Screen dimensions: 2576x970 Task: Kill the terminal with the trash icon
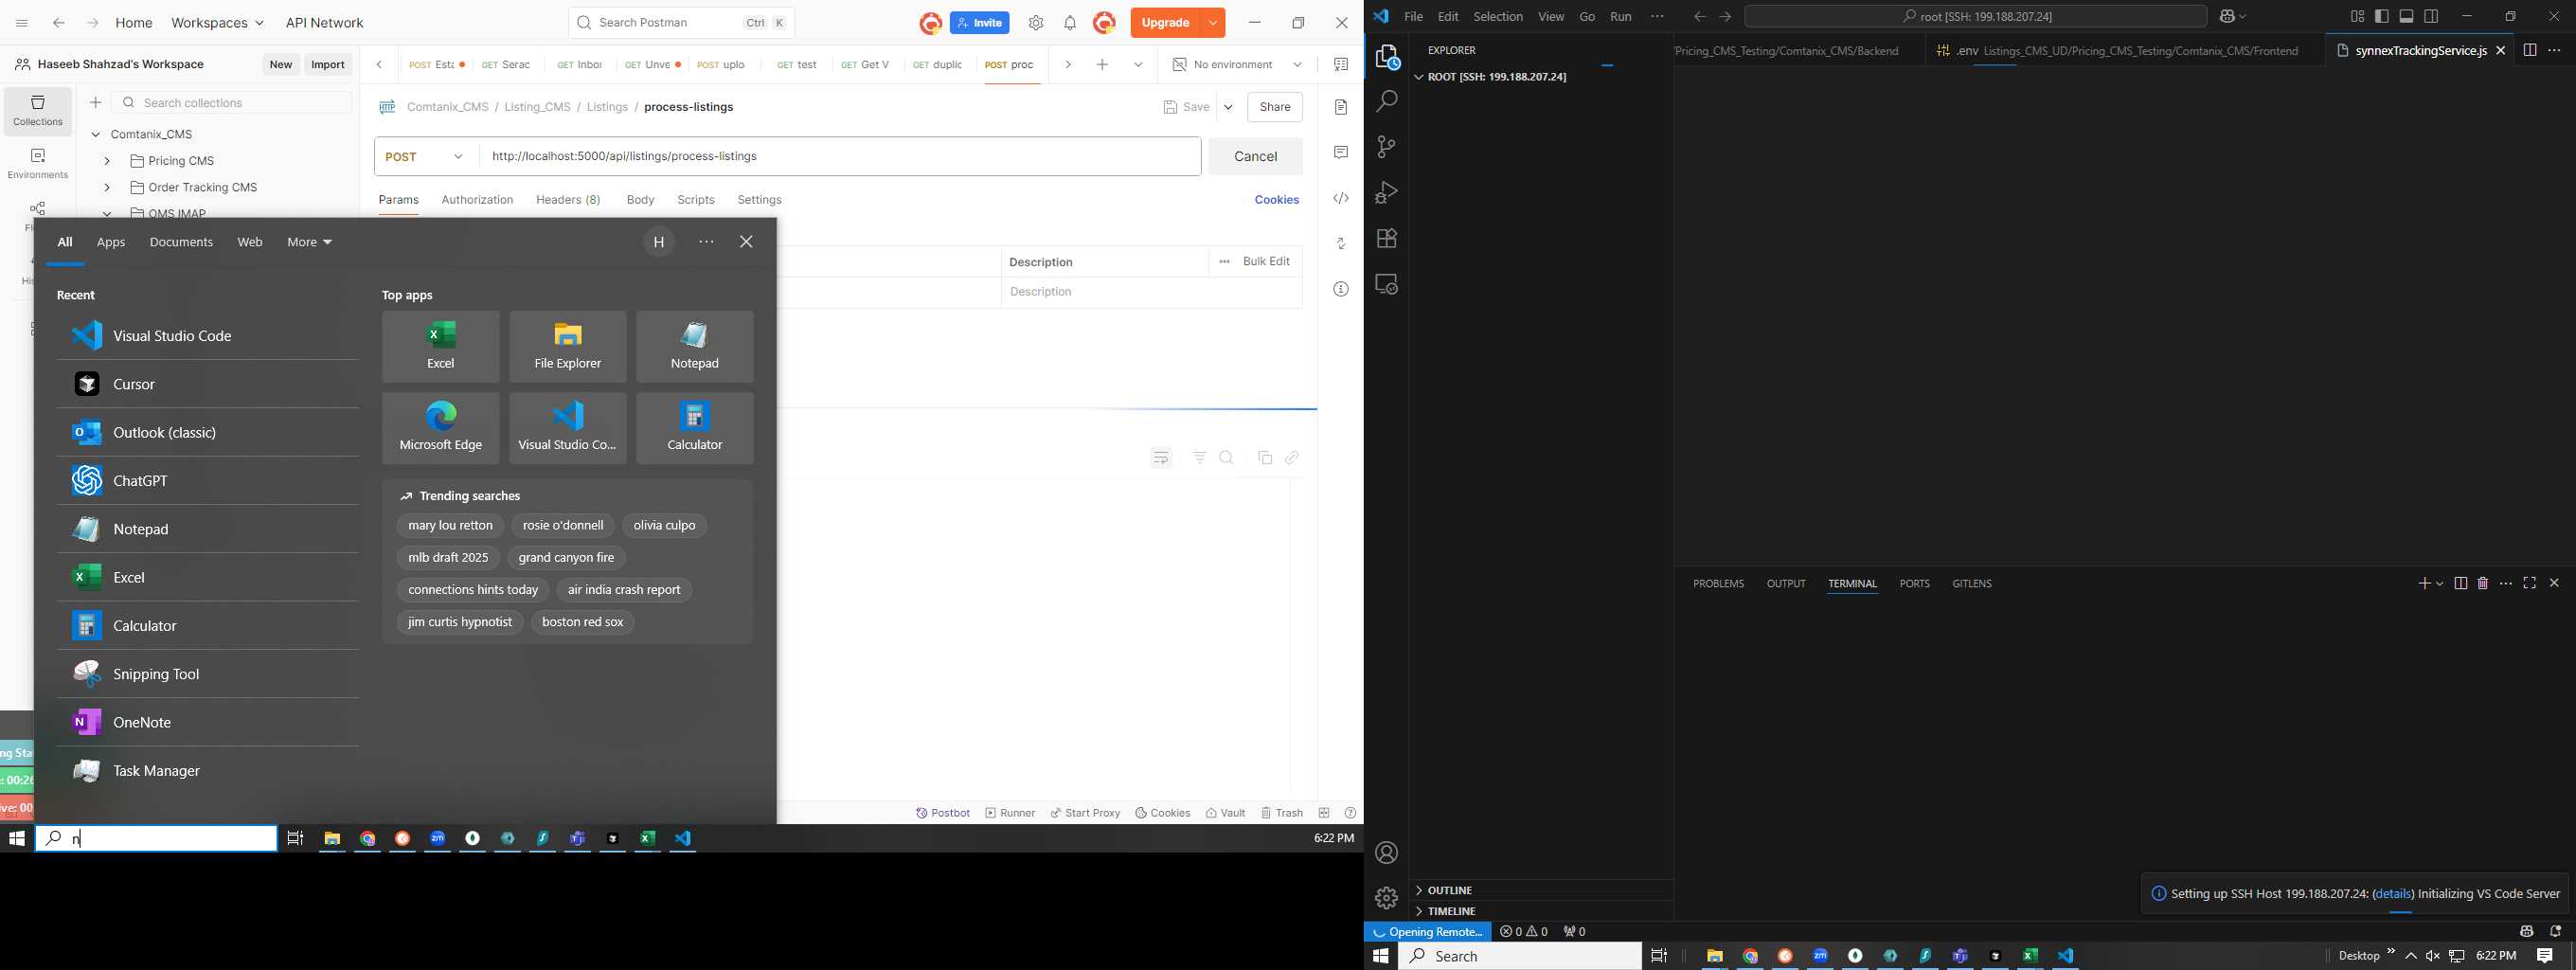click(2482, 583)
